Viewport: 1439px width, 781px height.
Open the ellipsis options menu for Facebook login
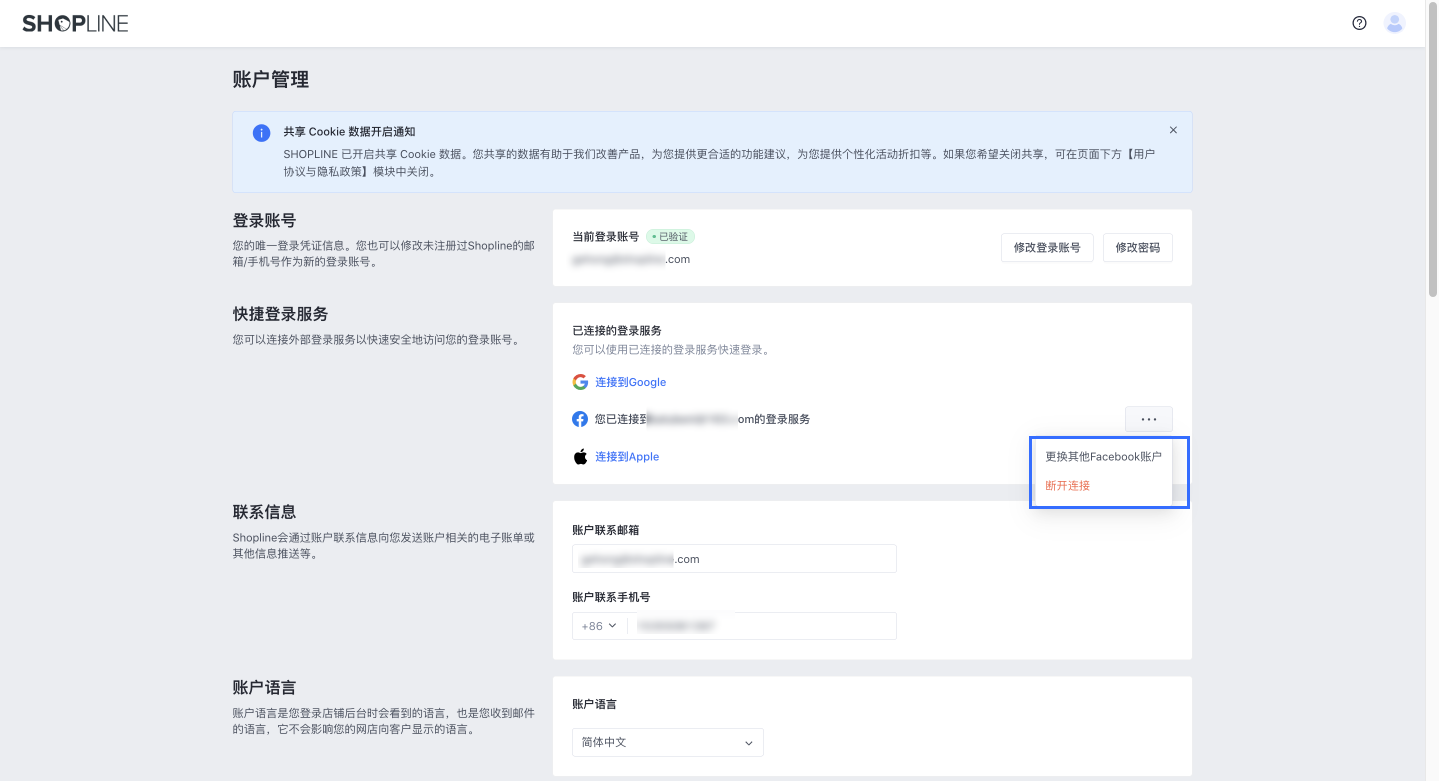(x=1148, y=419)
